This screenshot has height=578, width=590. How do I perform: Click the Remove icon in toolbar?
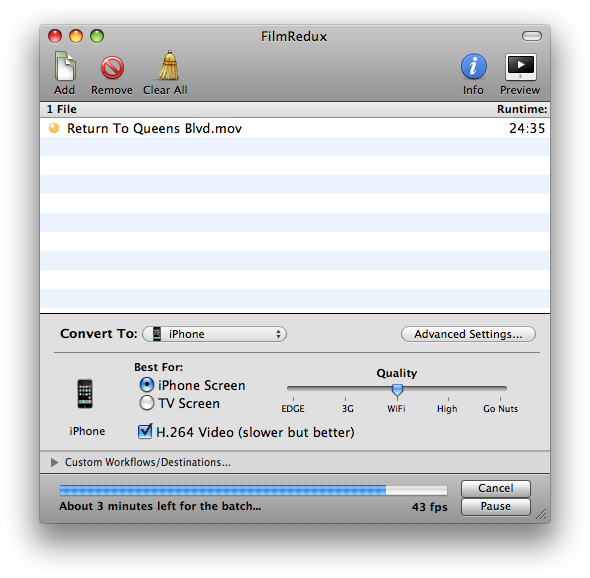point(112,68)
